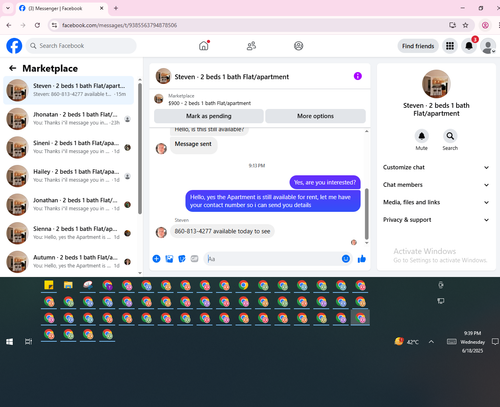Go back using the Marketplace arrow
Image resolution: width=500 pixels, height=407 pixels.
(13, 68)
